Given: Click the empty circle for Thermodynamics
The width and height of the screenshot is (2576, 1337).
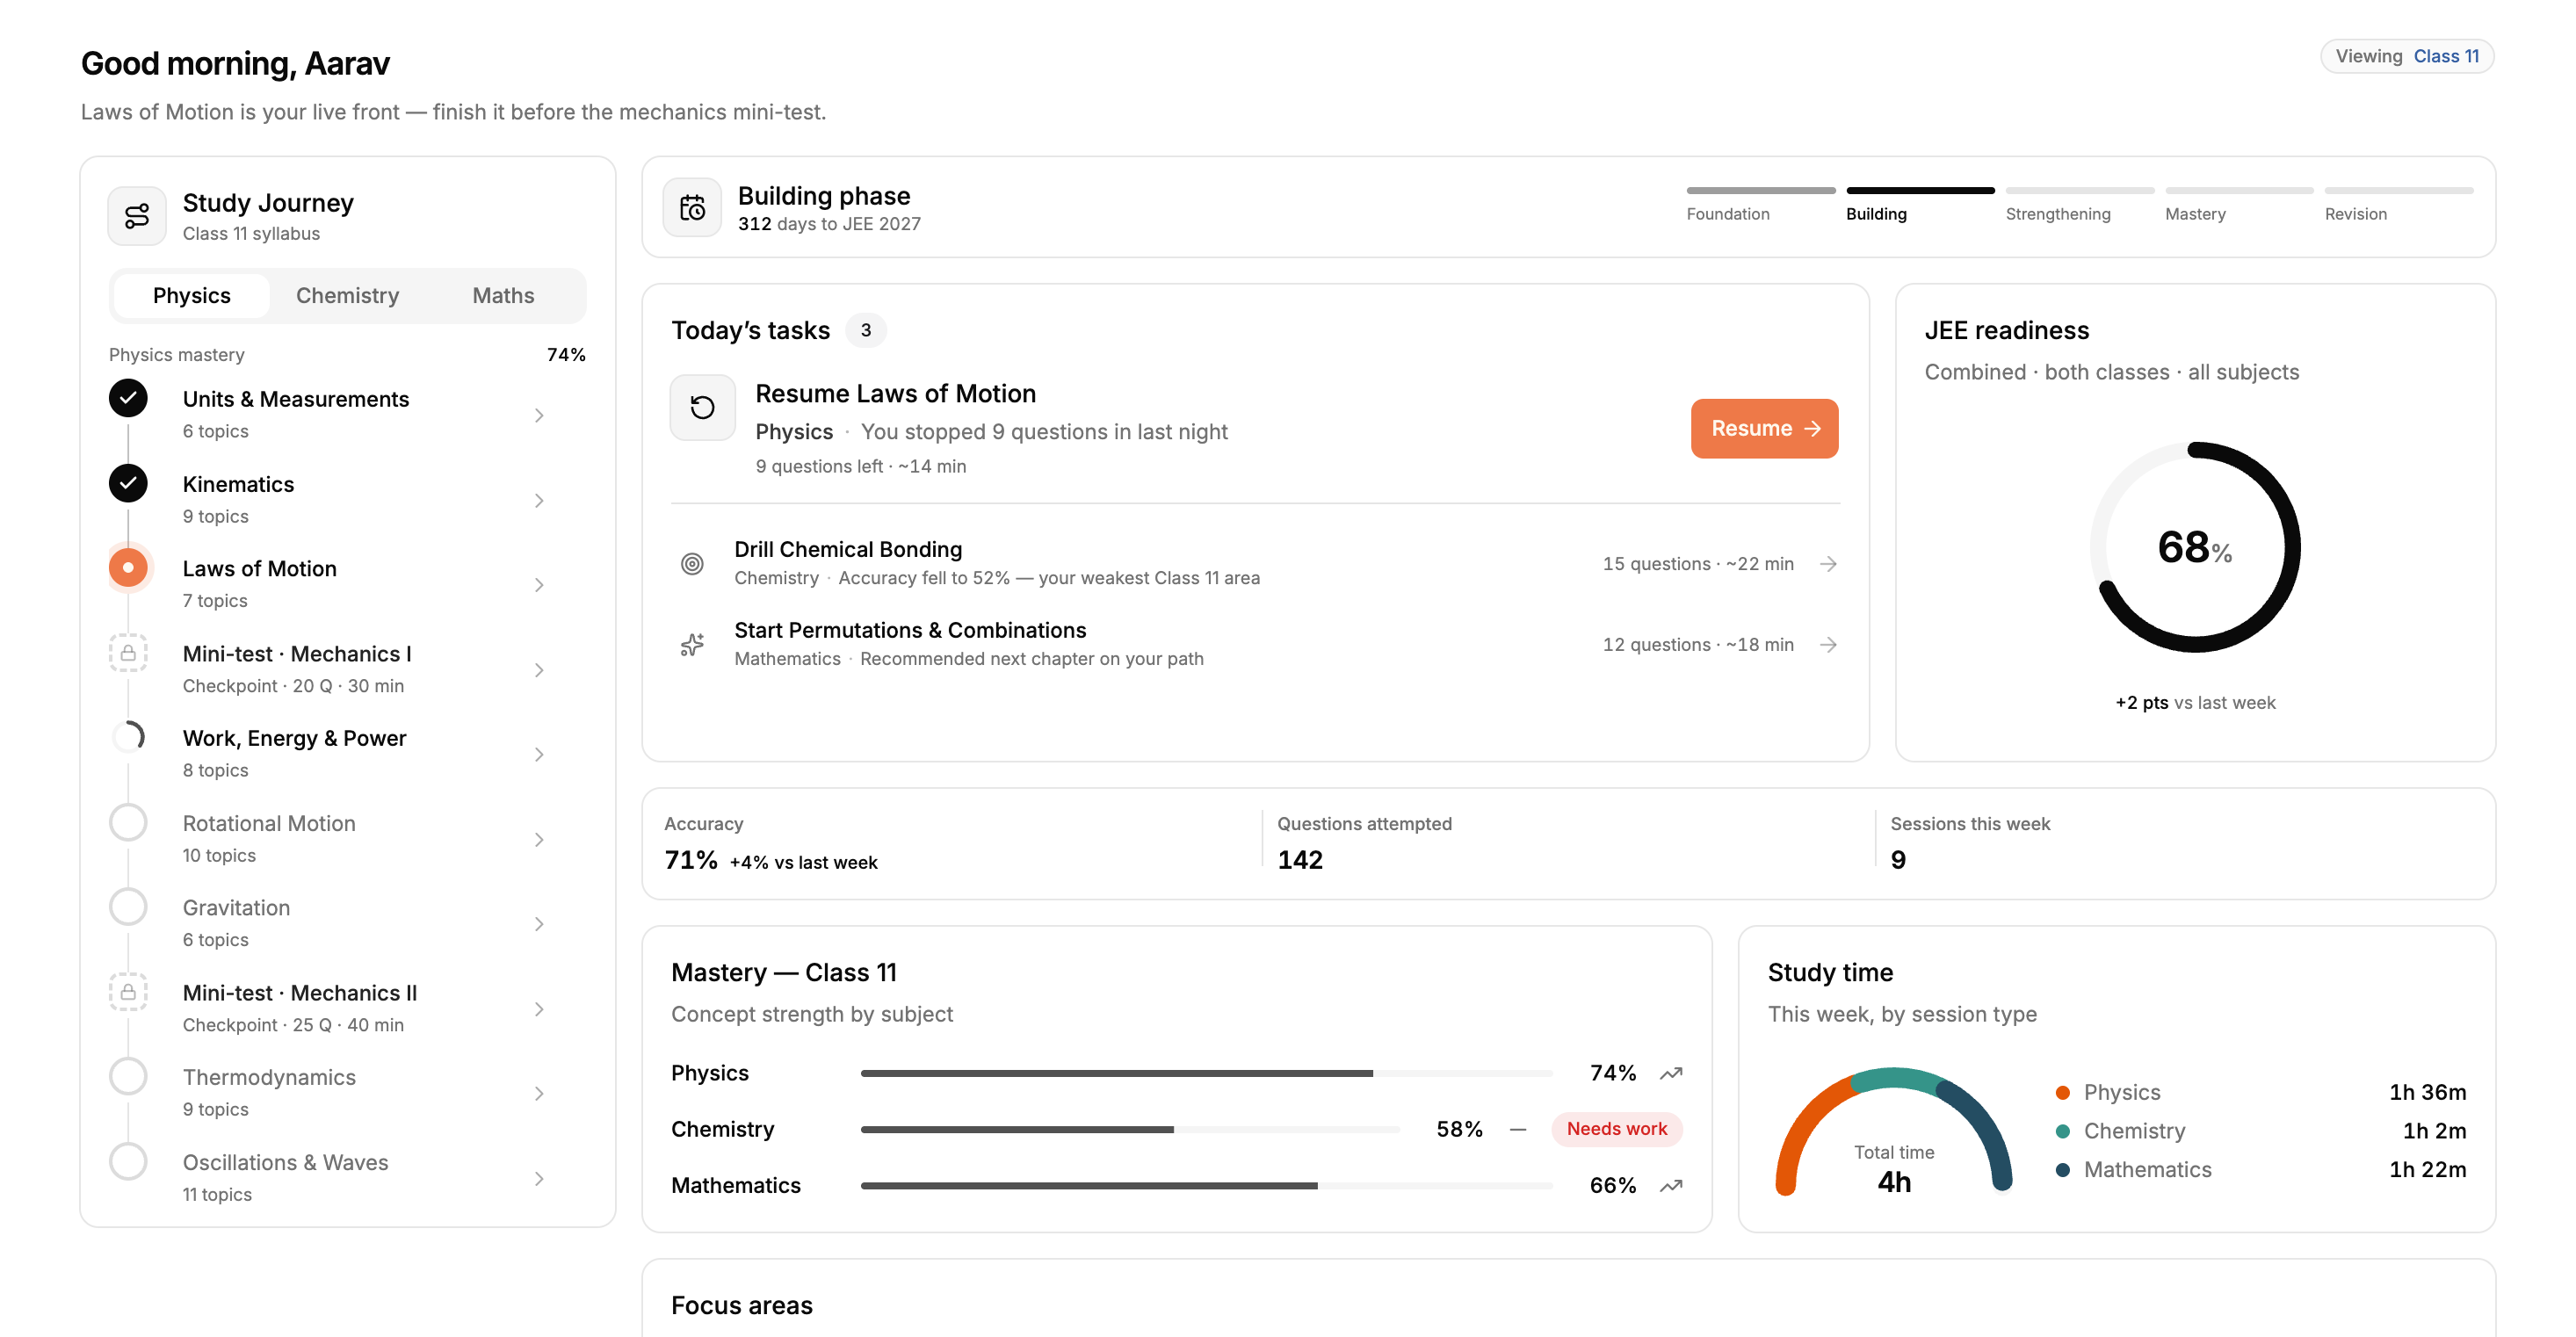Looking at the screenshot, I should coord(128,1076).
